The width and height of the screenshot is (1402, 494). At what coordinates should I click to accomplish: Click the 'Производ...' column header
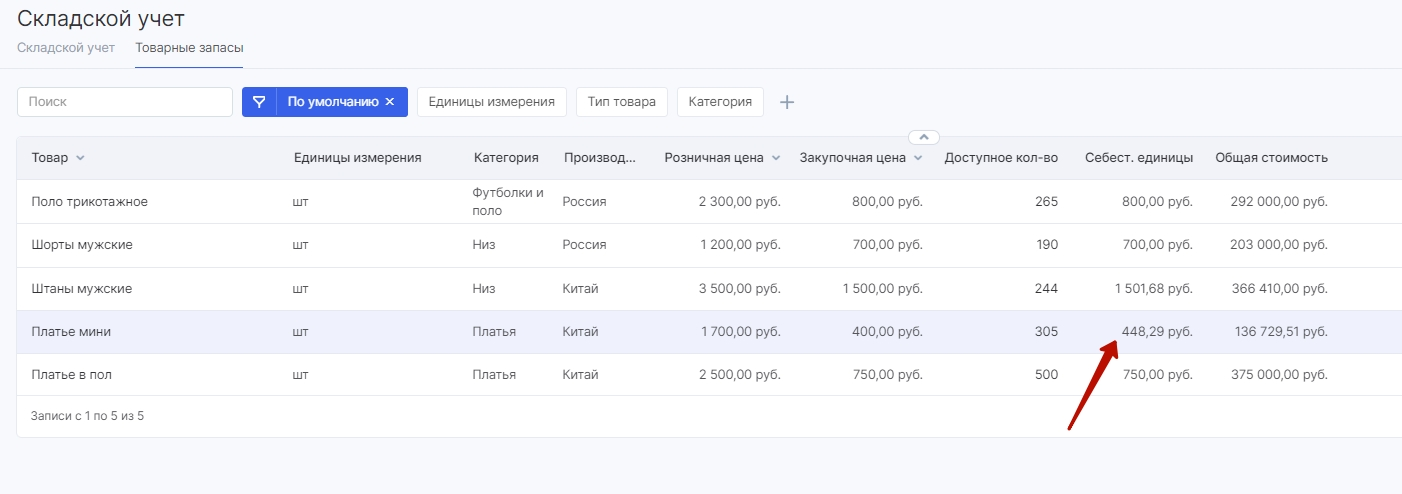click(600, 158)
